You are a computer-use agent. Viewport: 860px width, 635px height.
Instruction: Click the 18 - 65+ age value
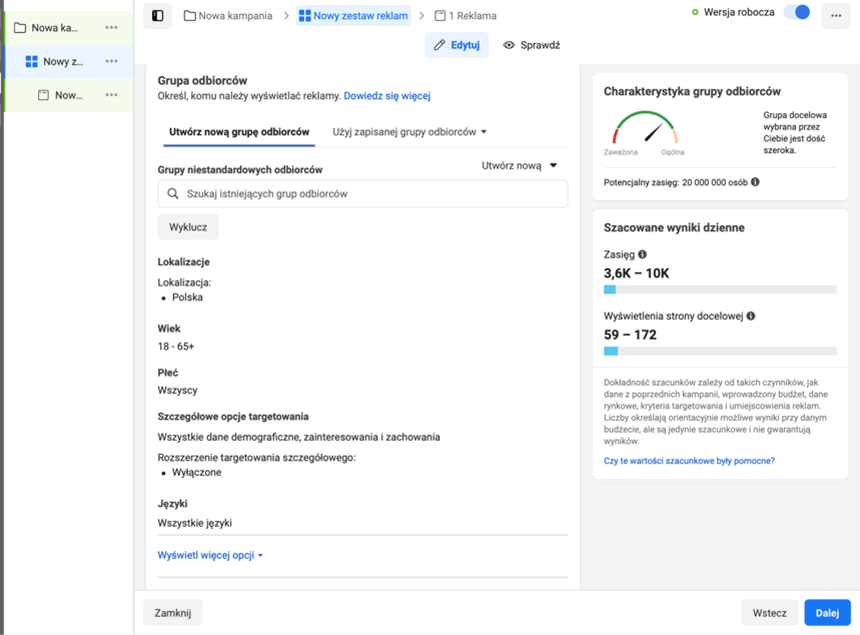(x=176, y=346)
